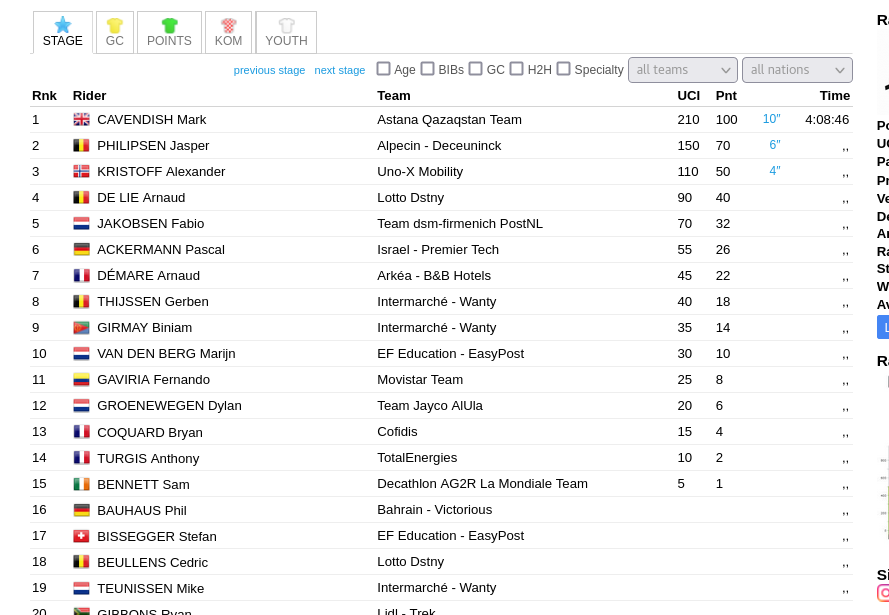Click the UCI column header
The image size is (889, 615).
pyautogui.click(x=688, y=96)
